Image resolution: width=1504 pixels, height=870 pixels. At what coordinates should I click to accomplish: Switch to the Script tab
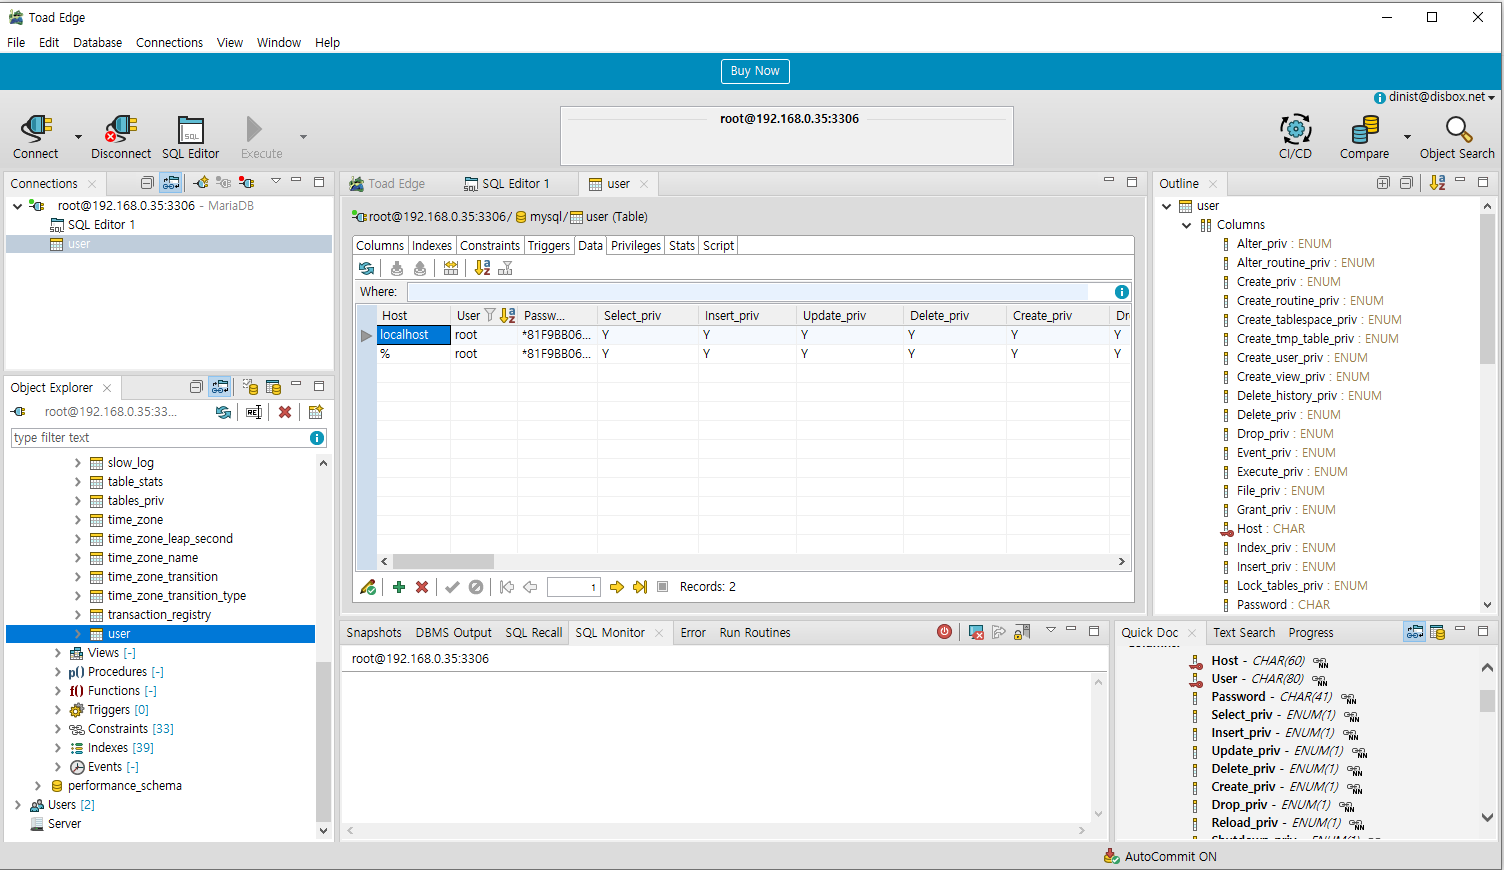(718, 246)
